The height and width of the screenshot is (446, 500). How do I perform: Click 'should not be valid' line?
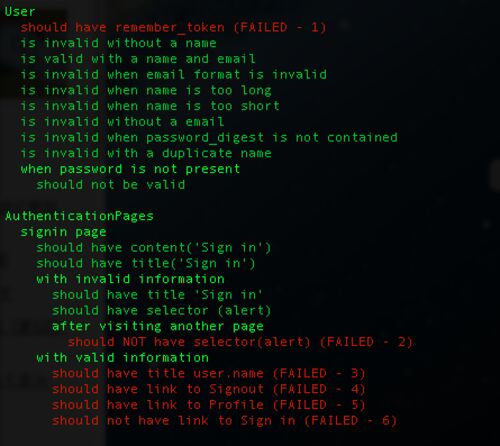[x=111, y=185]
